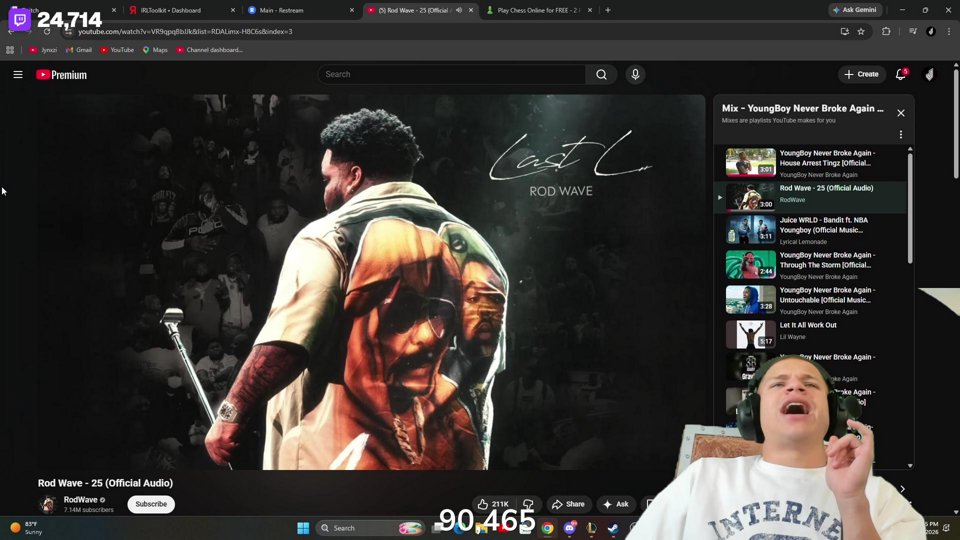The height and width of the screenshot is (540, 960).
Task: Open the Gmail bookmark
Action: coord(79,50)
